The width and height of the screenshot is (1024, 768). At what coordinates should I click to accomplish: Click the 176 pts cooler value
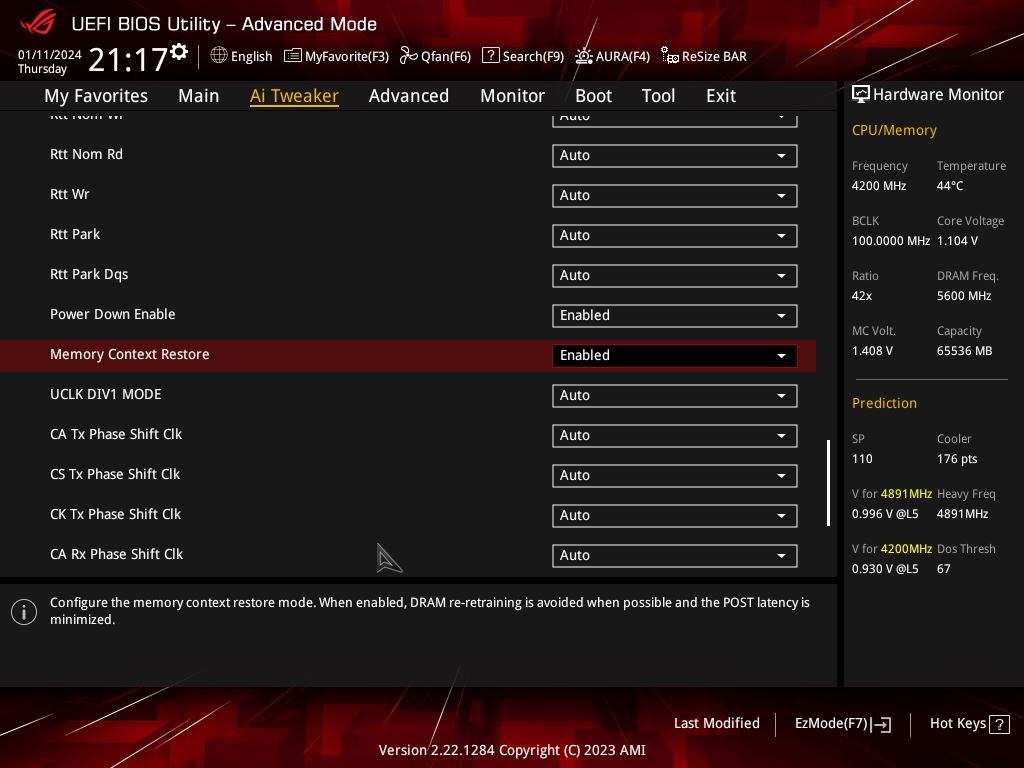957,458
